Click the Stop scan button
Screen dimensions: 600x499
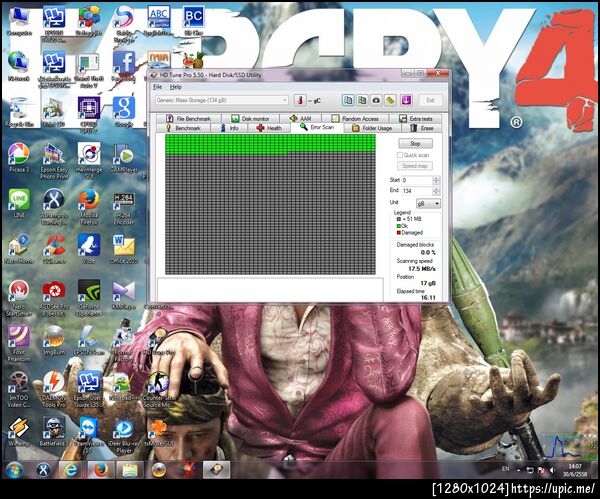click(415, 144)
